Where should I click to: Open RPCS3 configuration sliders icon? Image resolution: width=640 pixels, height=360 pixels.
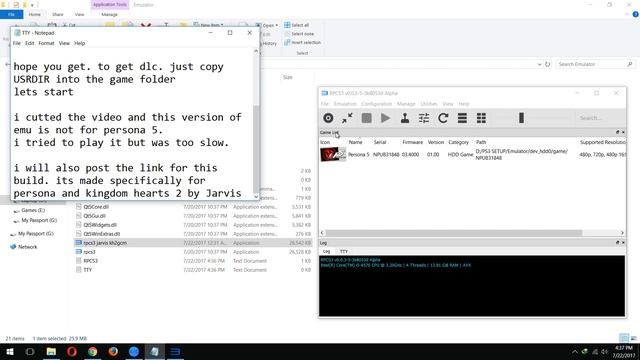424,118
